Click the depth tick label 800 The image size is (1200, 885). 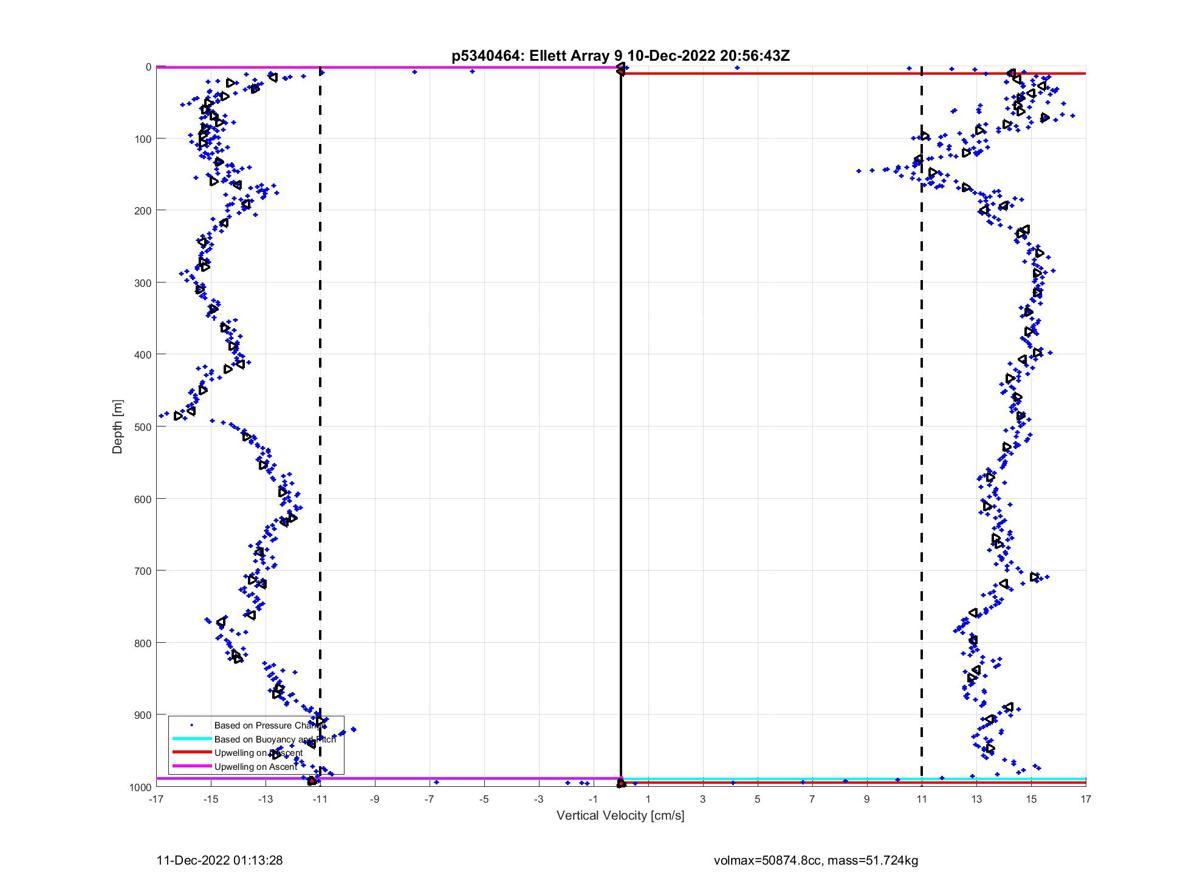click(142, 643)
